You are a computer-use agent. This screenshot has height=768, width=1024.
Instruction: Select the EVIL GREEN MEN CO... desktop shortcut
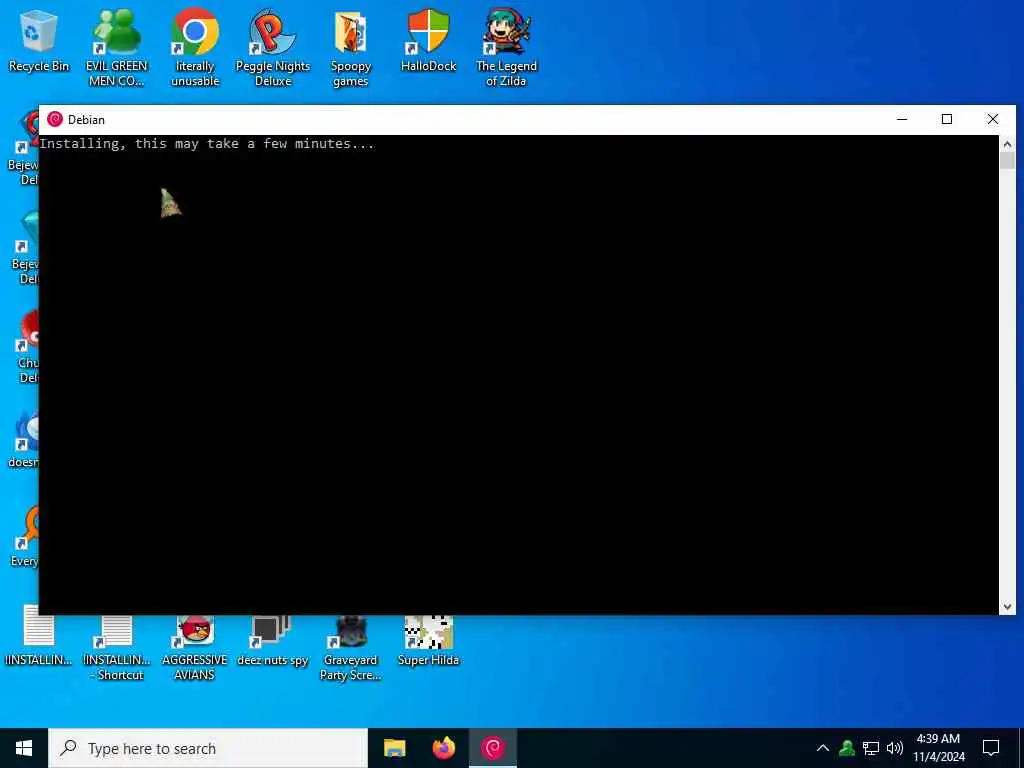116,48
